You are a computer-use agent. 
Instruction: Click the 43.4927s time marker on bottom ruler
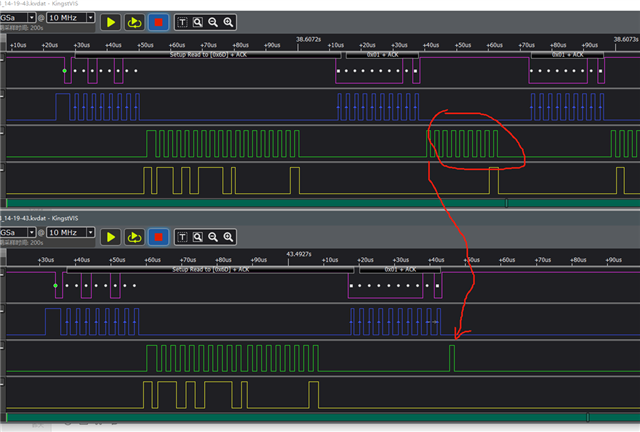(x=299, y=254)
